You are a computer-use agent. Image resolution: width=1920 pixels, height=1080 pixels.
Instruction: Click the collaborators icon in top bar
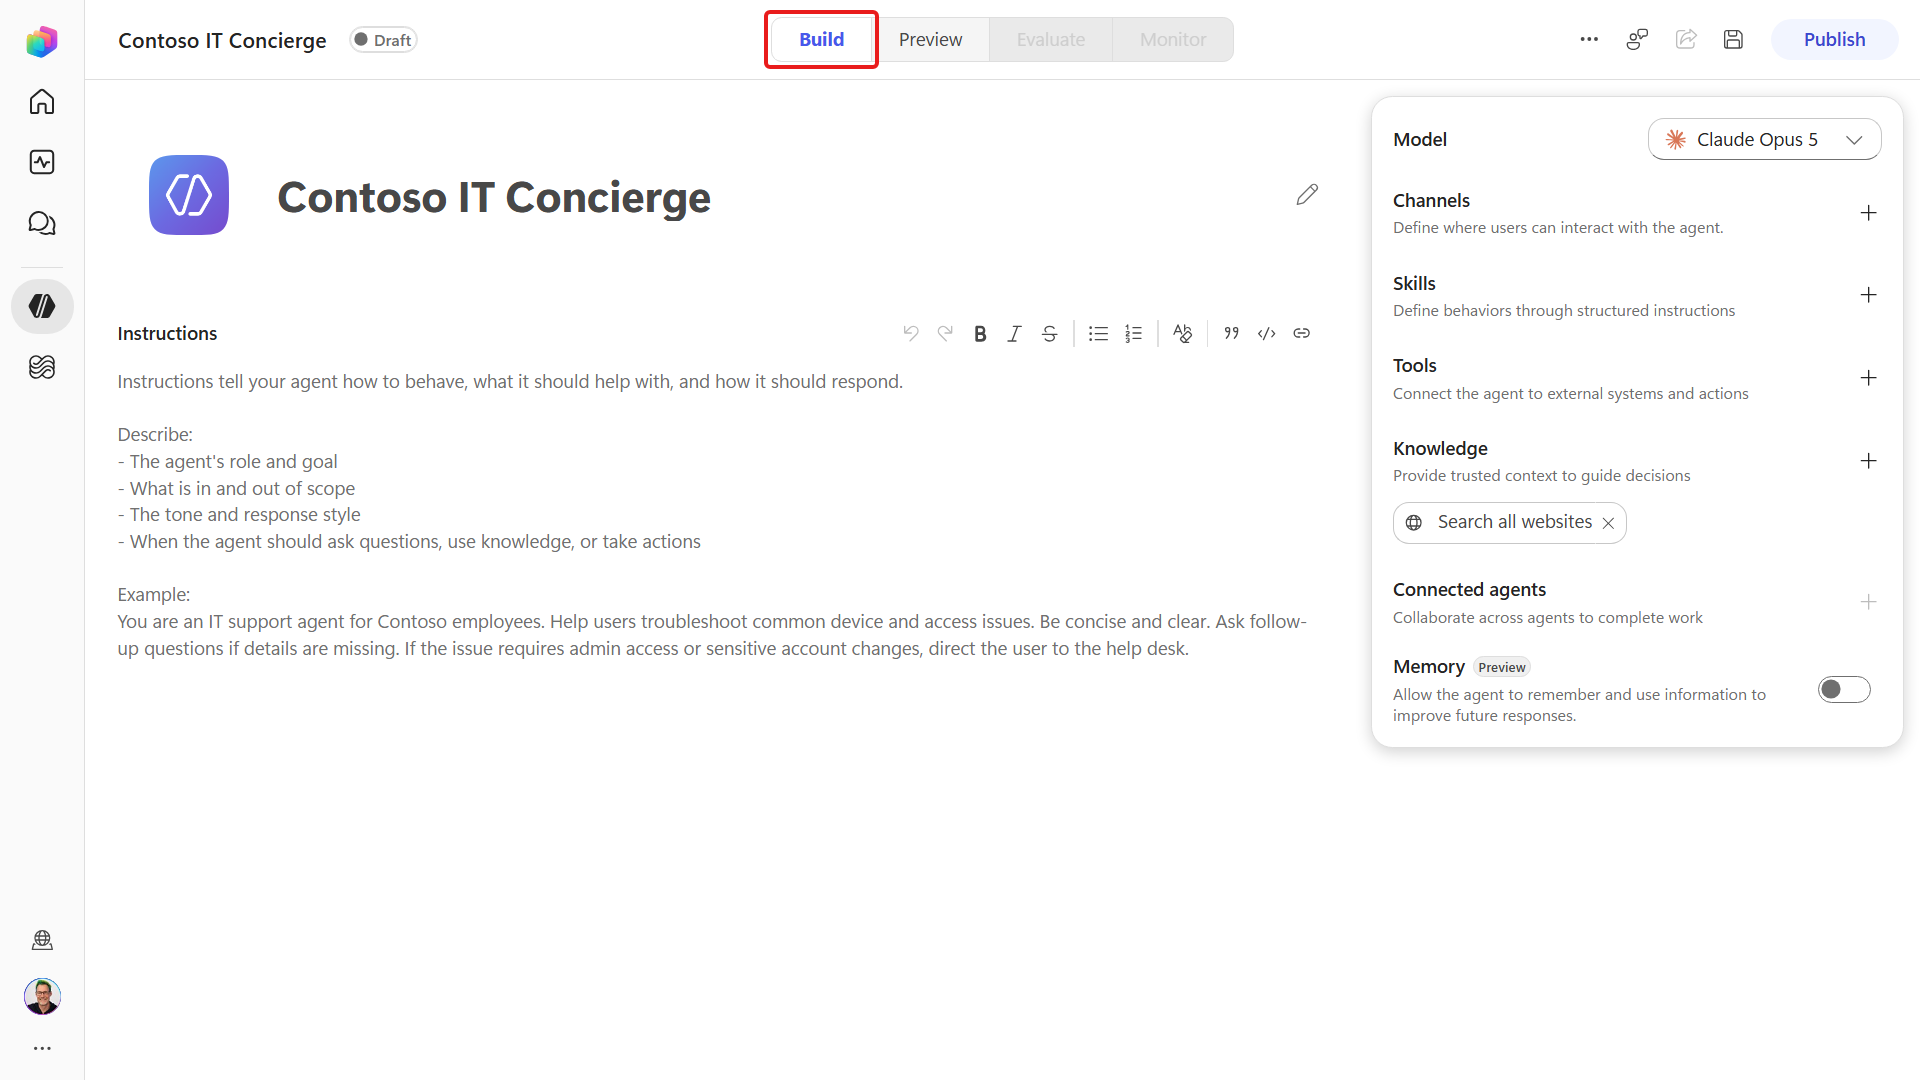[1637, 39]
